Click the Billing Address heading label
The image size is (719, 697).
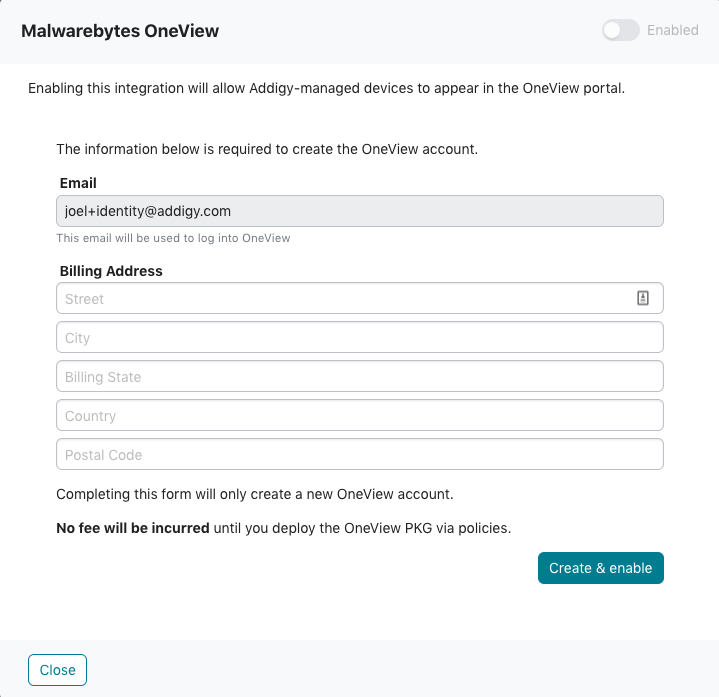click(x=111, y=271)
